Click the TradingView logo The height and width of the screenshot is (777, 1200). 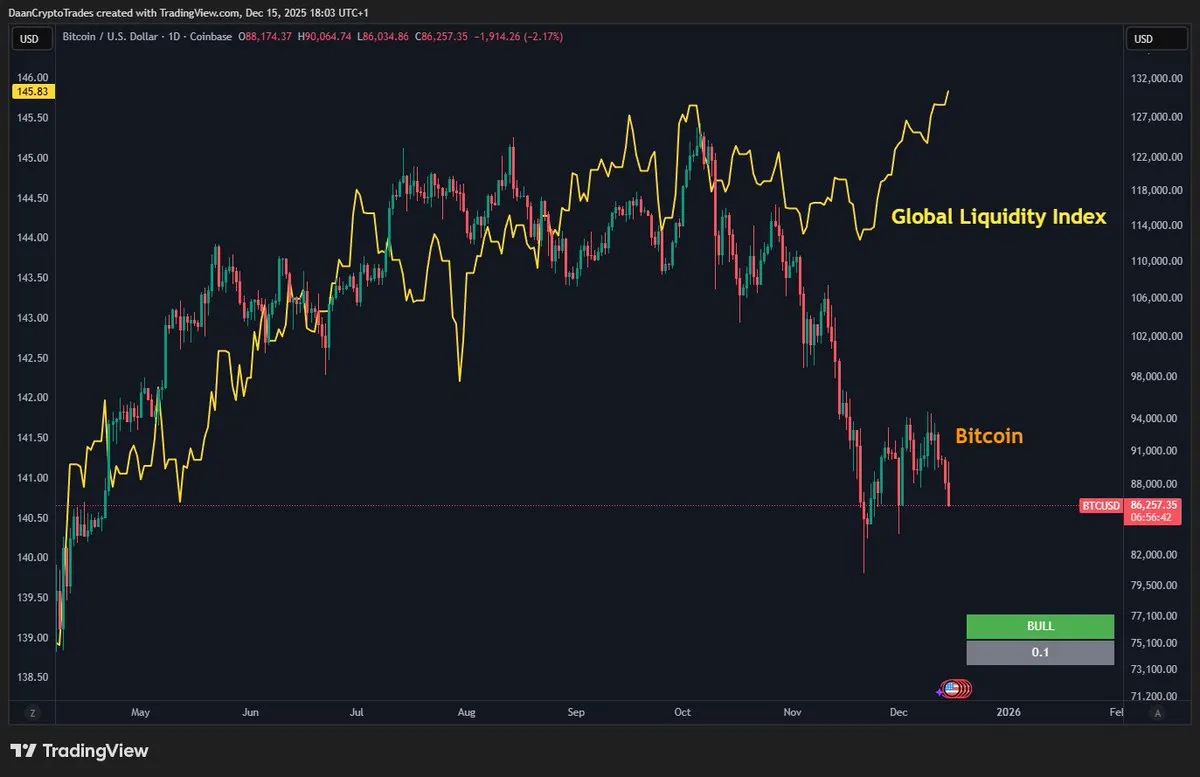pos(79,751)
